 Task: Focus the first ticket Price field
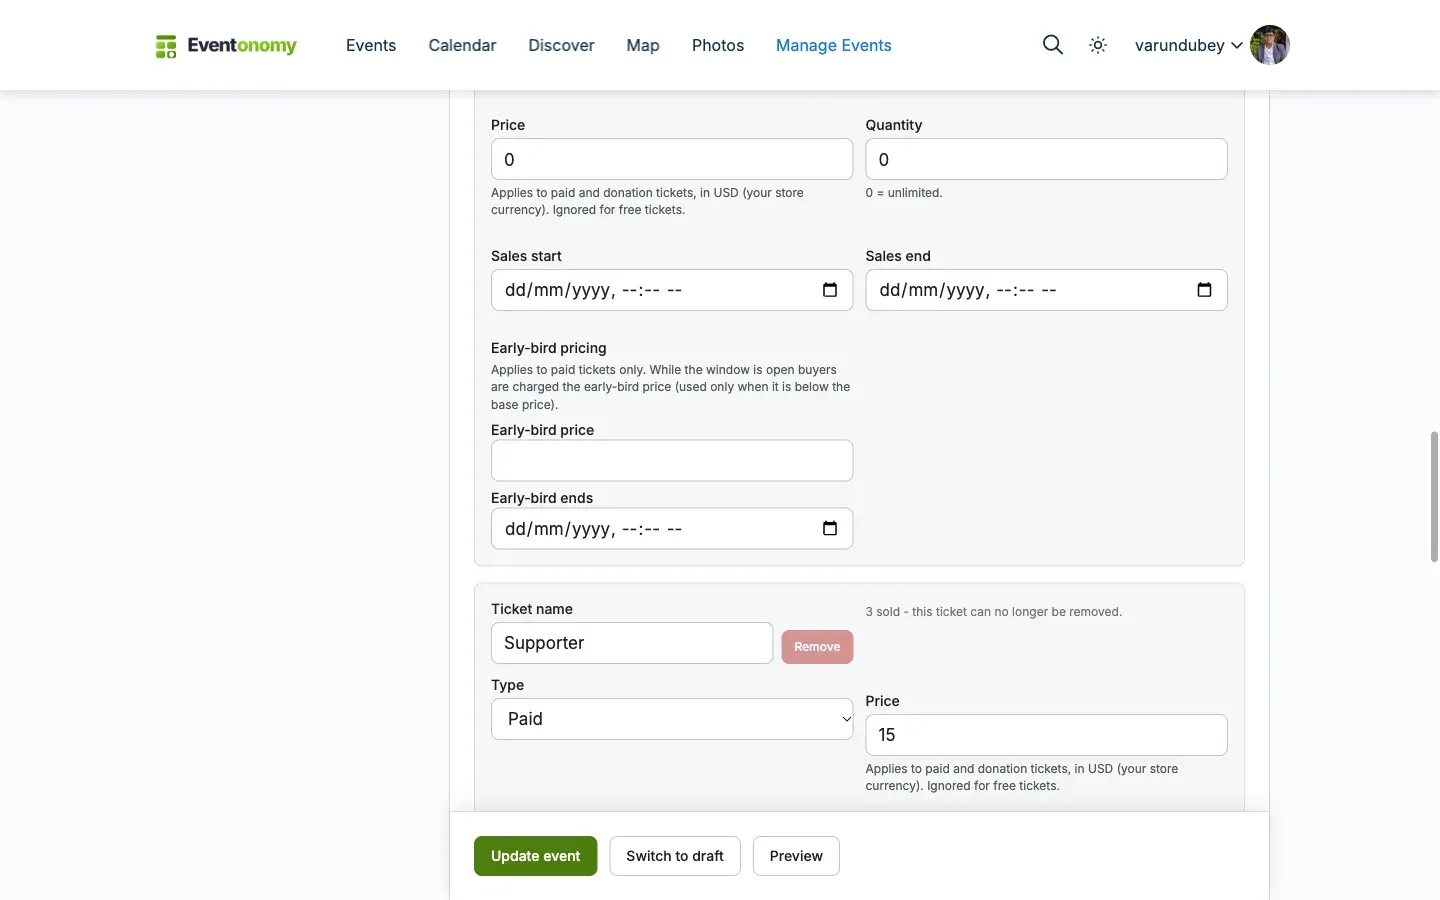tap(672, 159)
